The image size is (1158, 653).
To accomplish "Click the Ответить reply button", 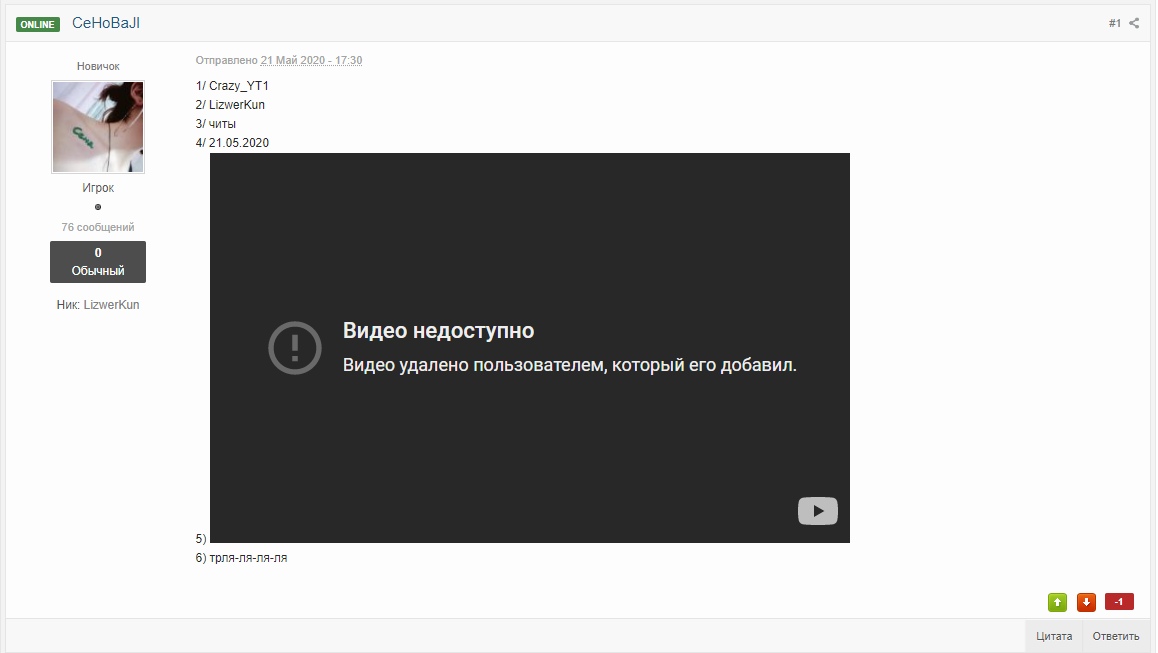I will point(1116,636).
